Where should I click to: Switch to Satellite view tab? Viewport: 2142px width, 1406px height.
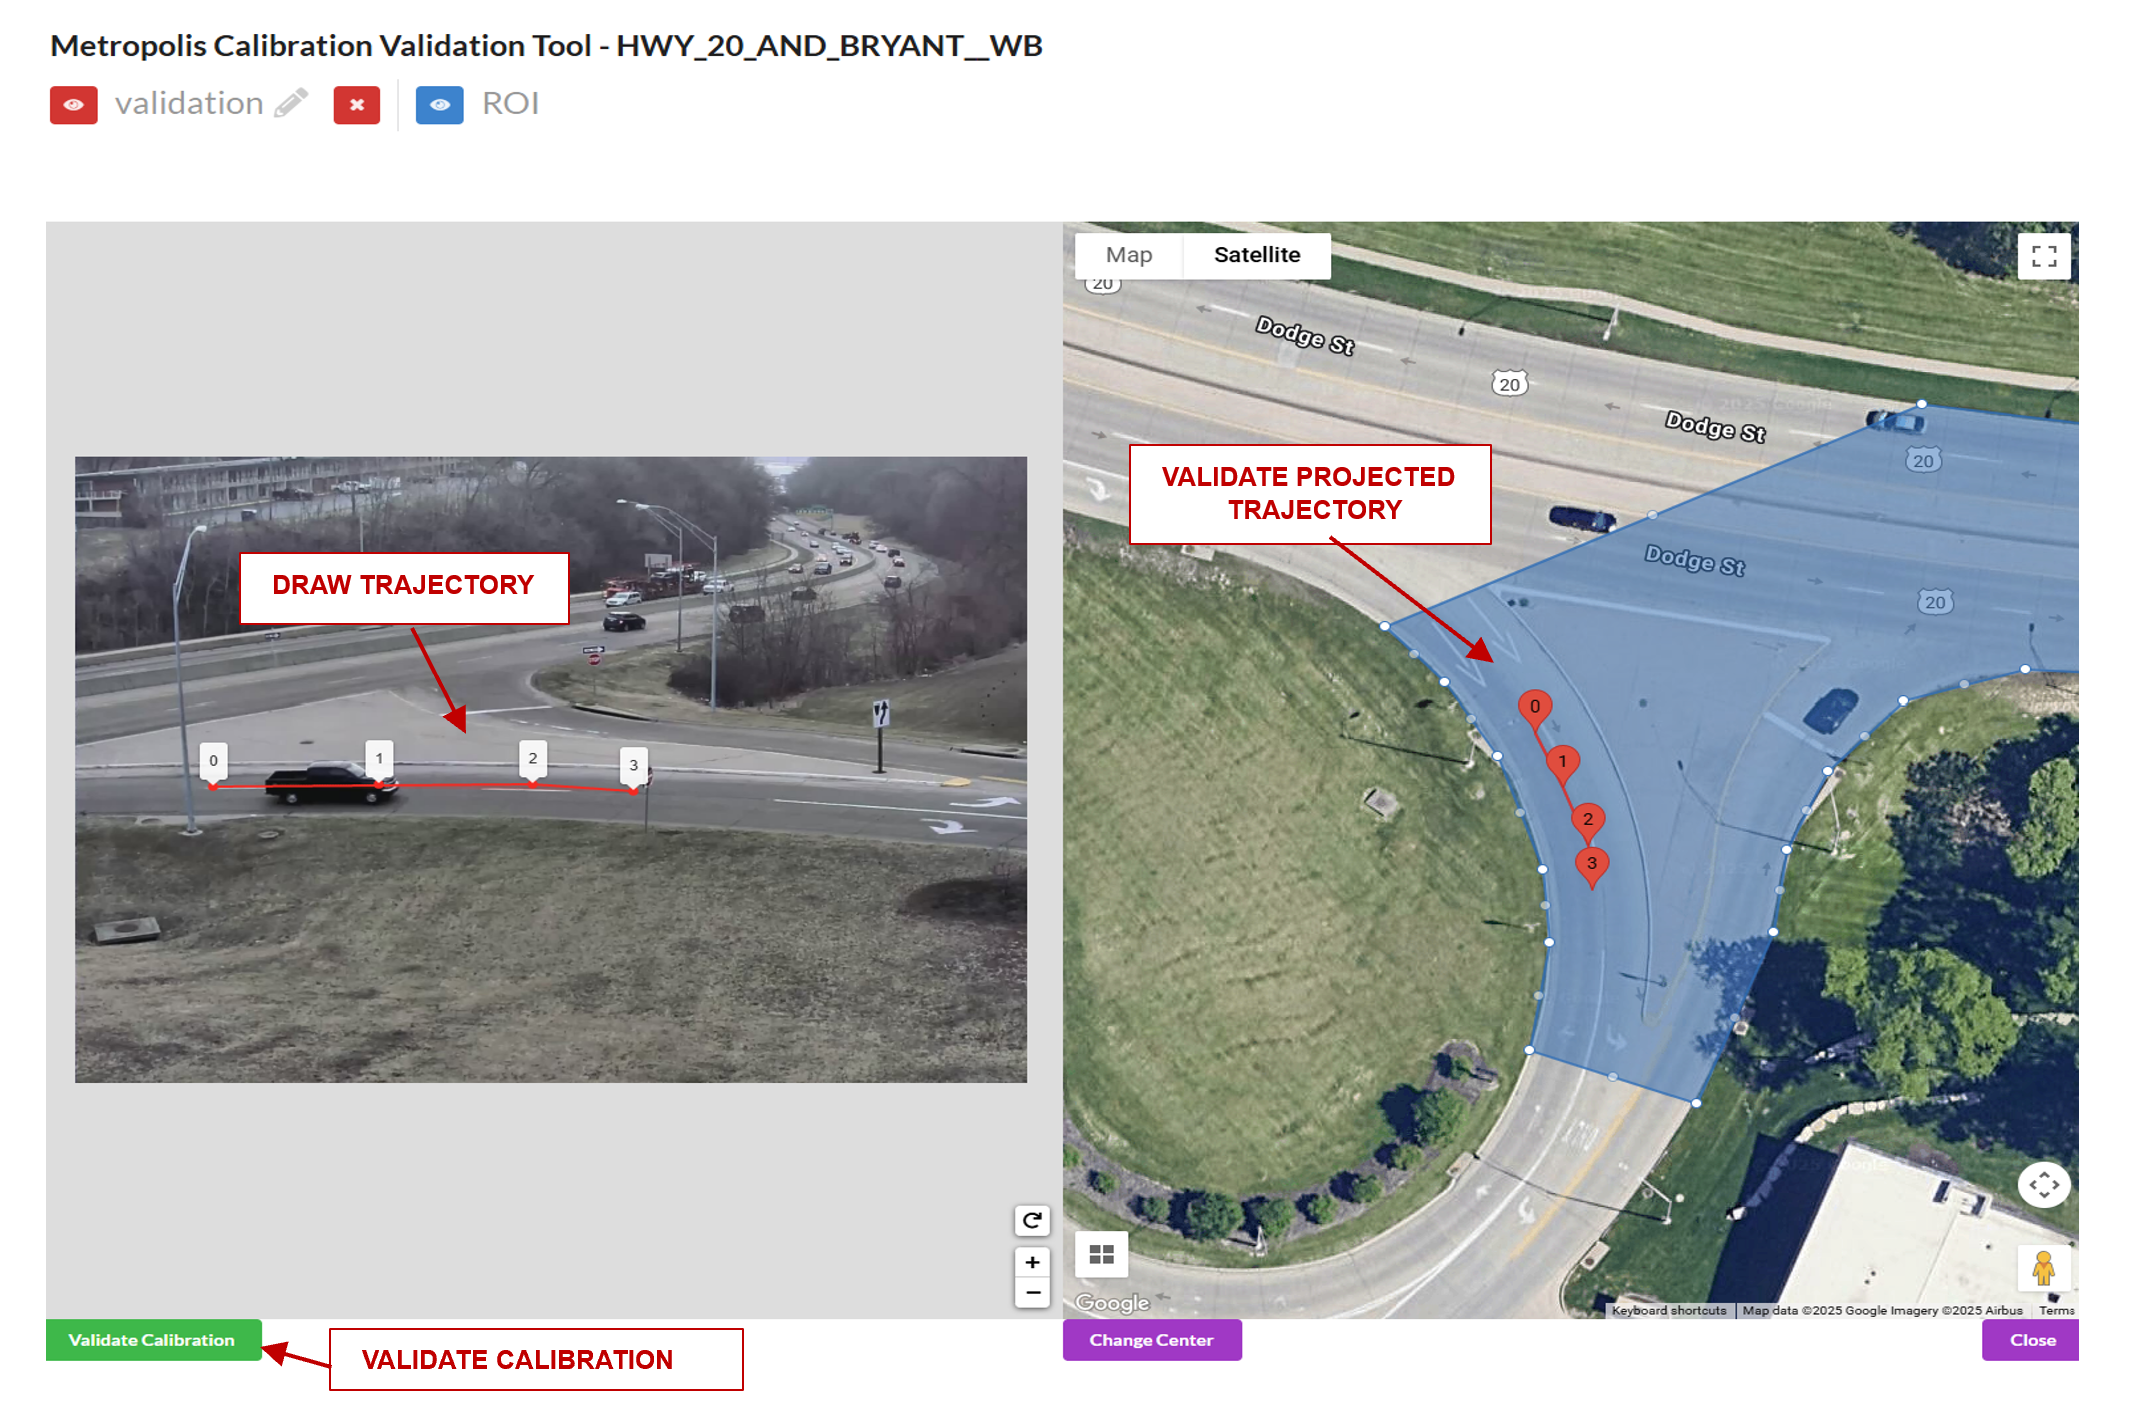tap(1256, 255)
